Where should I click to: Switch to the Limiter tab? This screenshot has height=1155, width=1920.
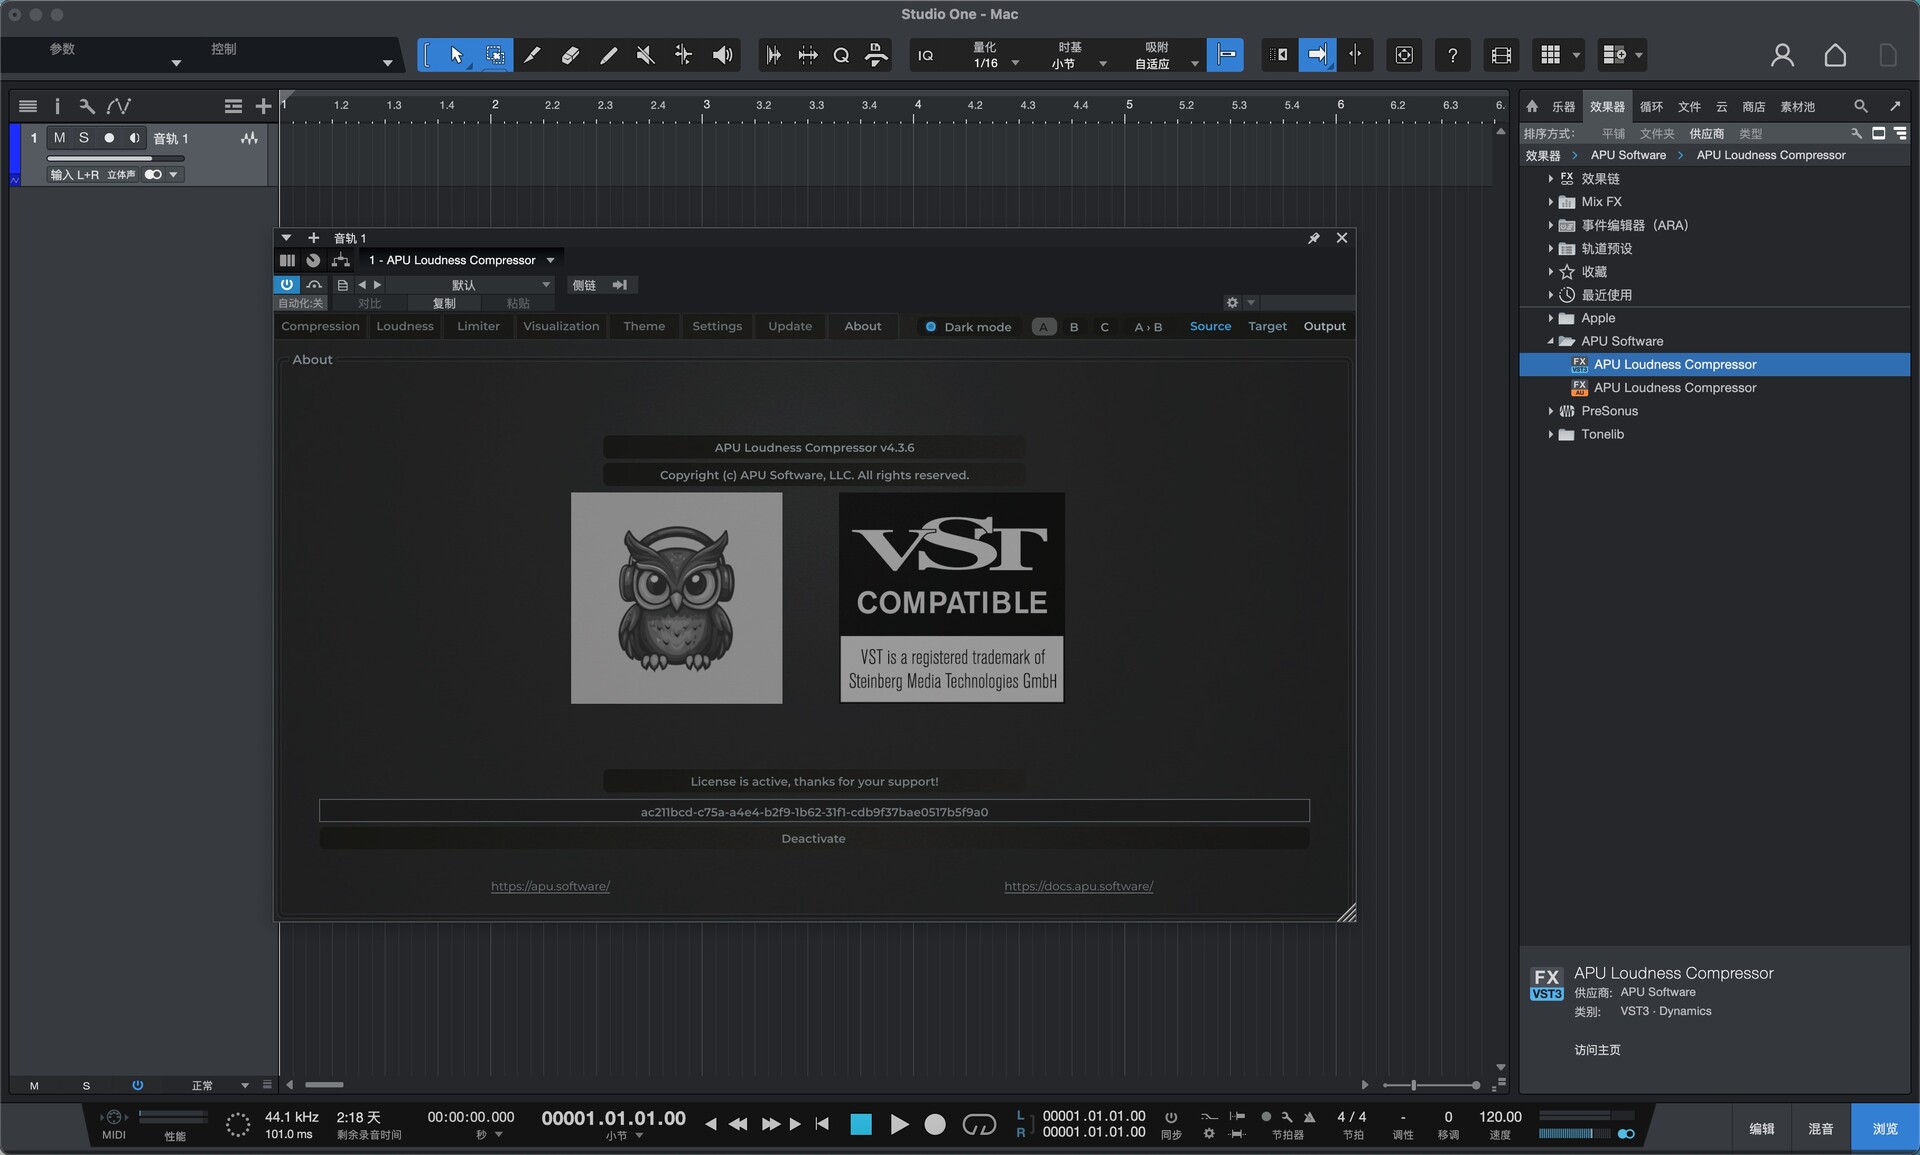point(478,326)
